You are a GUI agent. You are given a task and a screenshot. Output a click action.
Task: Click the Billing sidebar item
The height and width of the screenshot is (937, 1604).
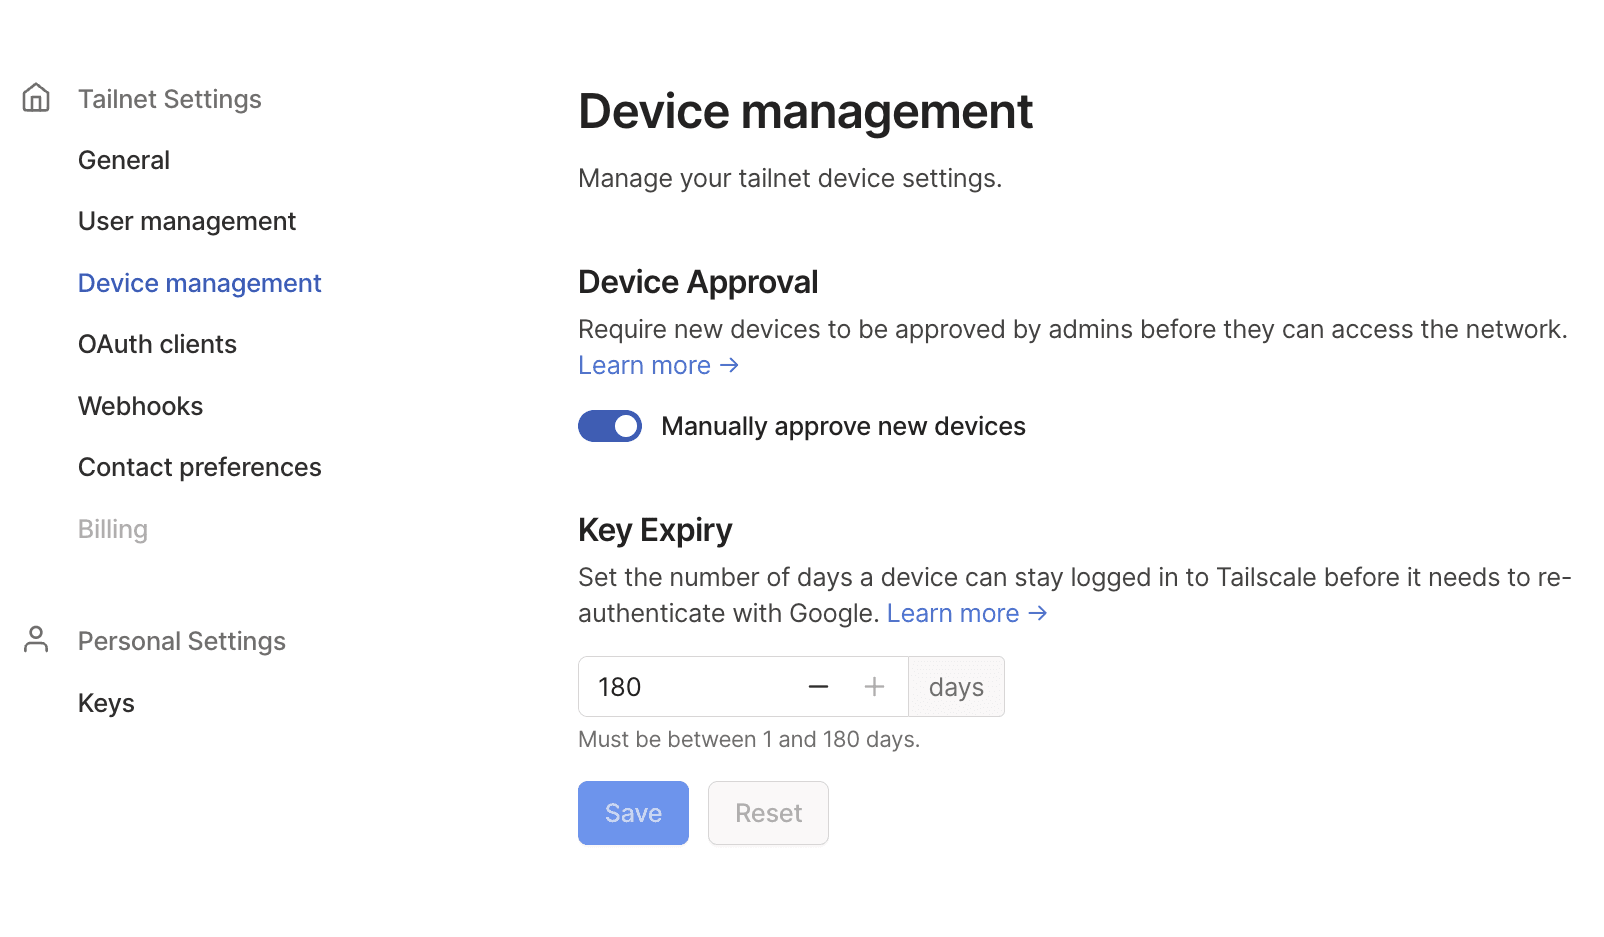coord(113,529)
